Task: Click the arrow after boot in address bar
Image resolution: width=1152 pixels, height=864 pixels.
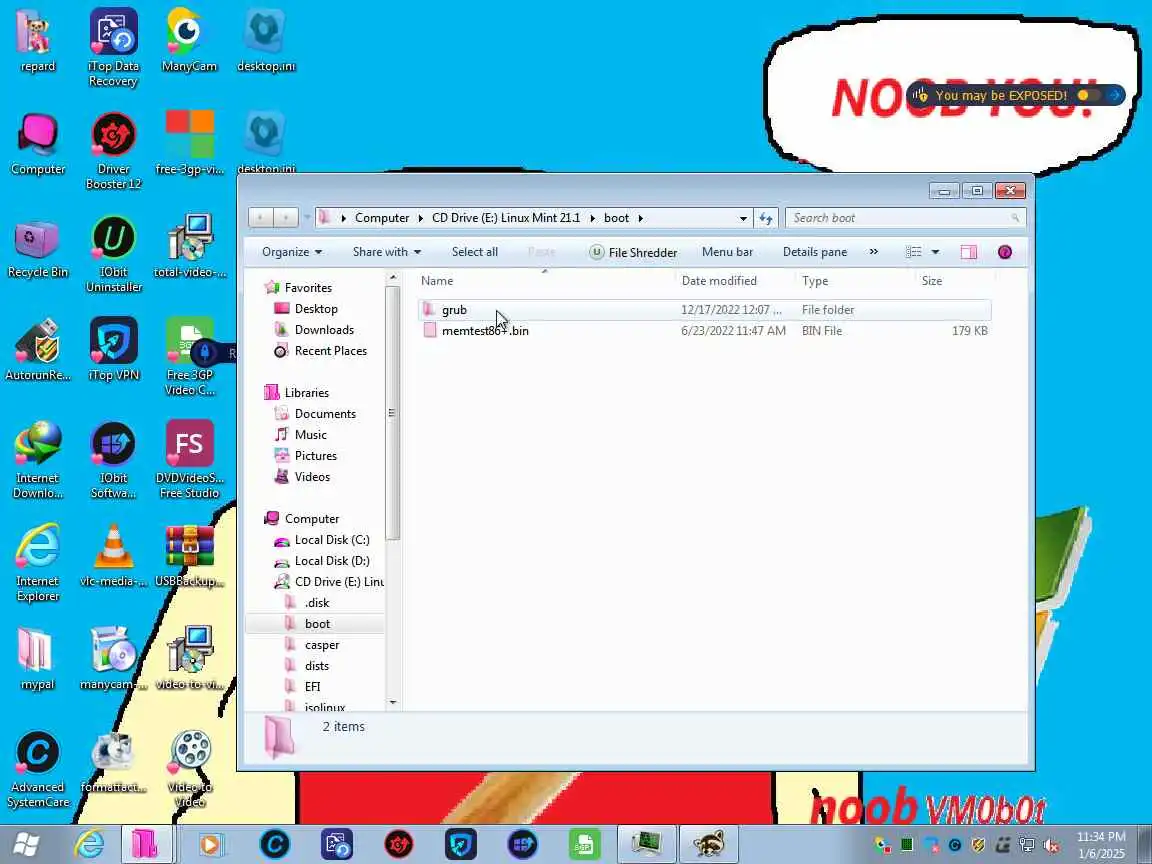Action: (641, 218)
